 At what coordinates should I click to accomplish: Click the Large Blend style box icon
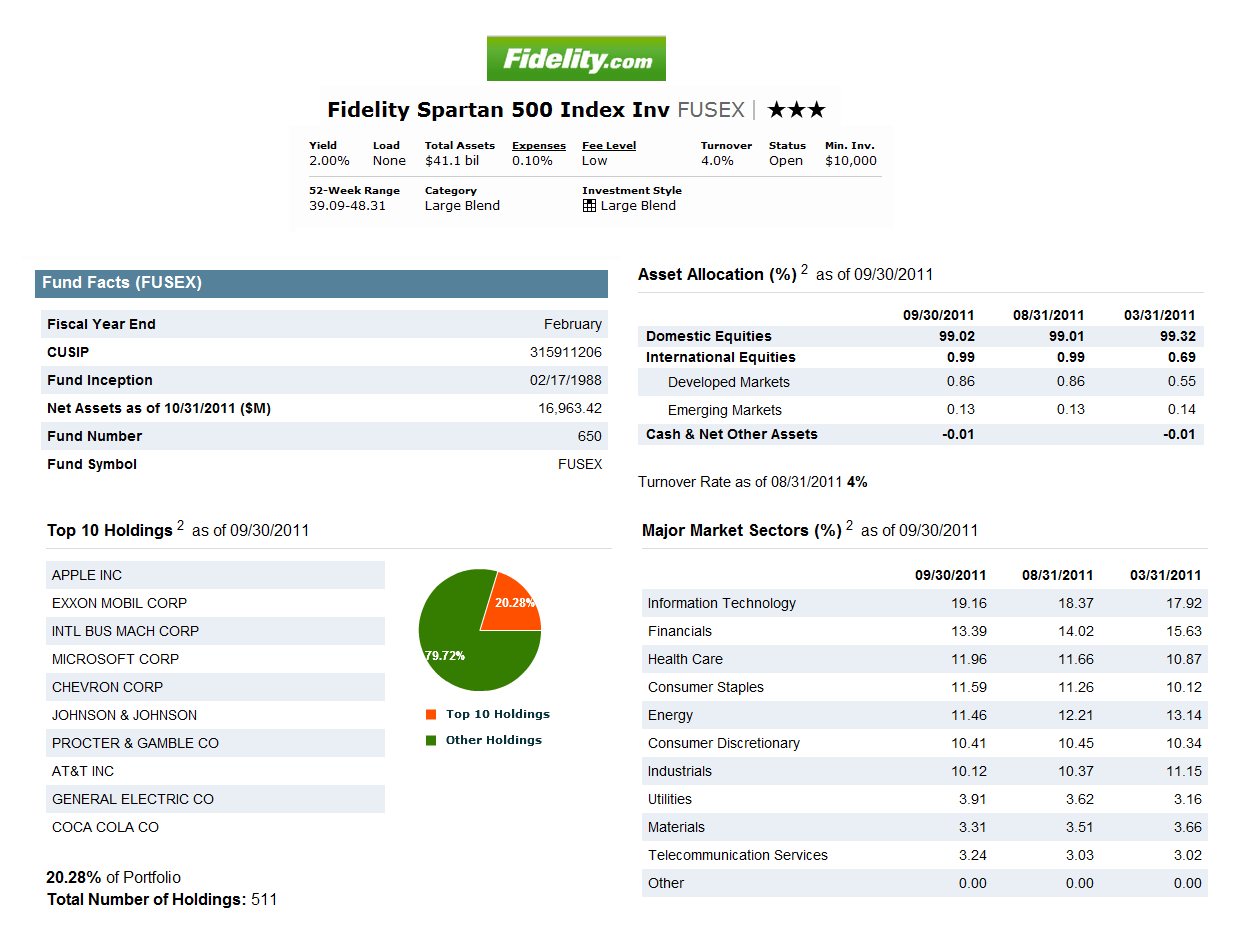590,206
